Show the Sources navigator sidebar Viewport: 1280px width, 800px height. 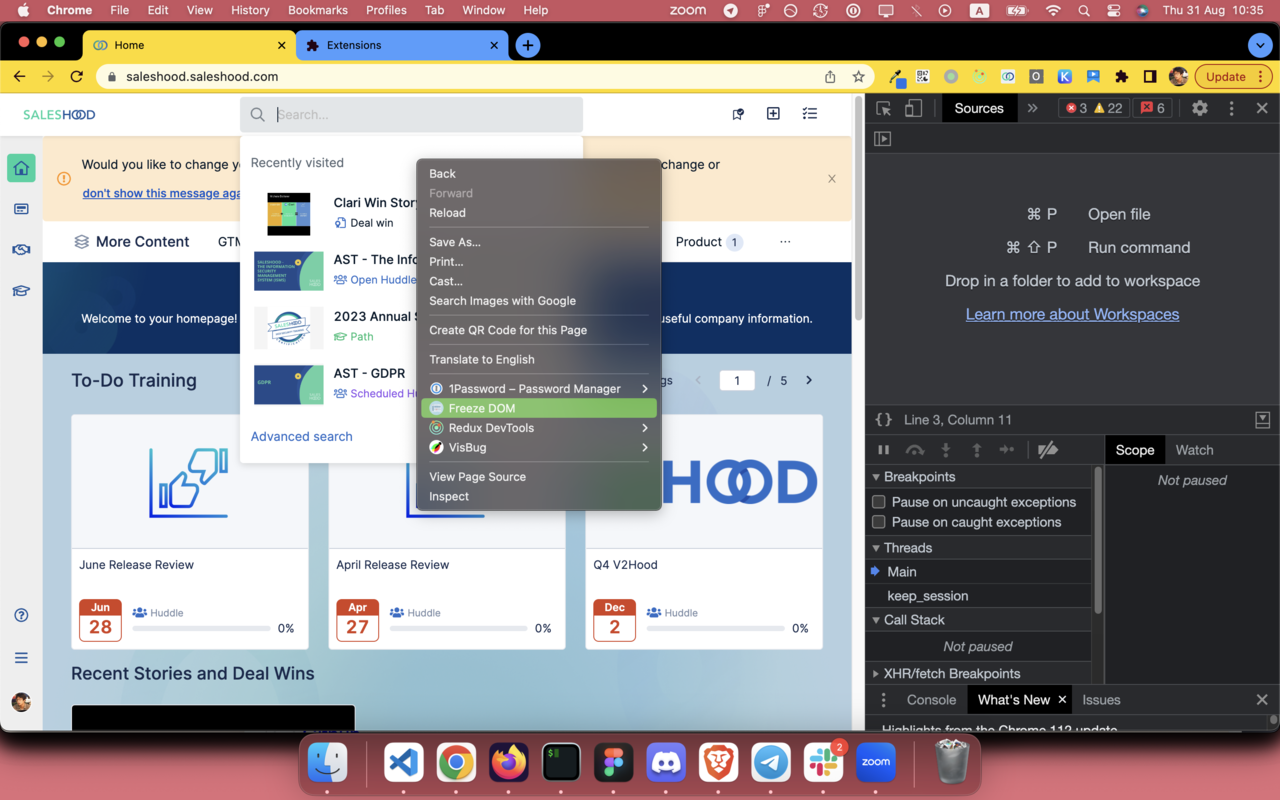(x=883, y=139)
